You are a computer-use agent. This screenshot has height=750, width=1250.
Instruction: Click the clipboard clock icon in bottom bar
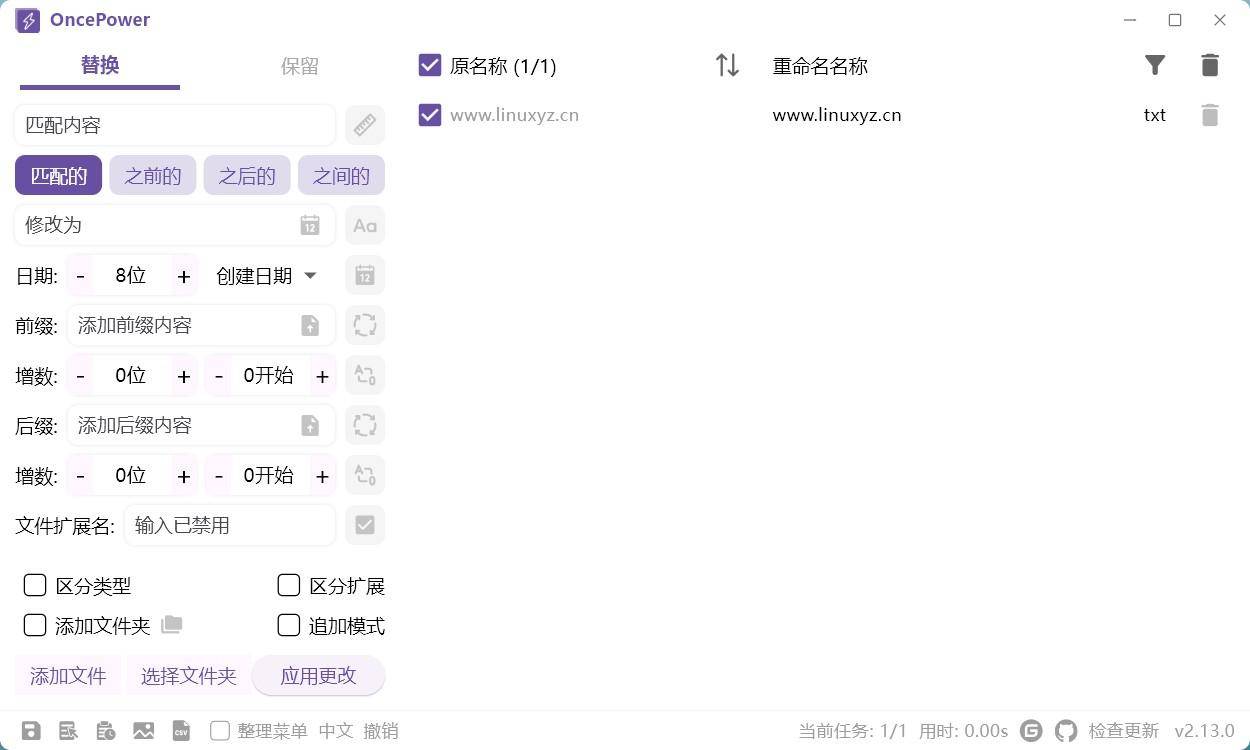click(105, 731)
